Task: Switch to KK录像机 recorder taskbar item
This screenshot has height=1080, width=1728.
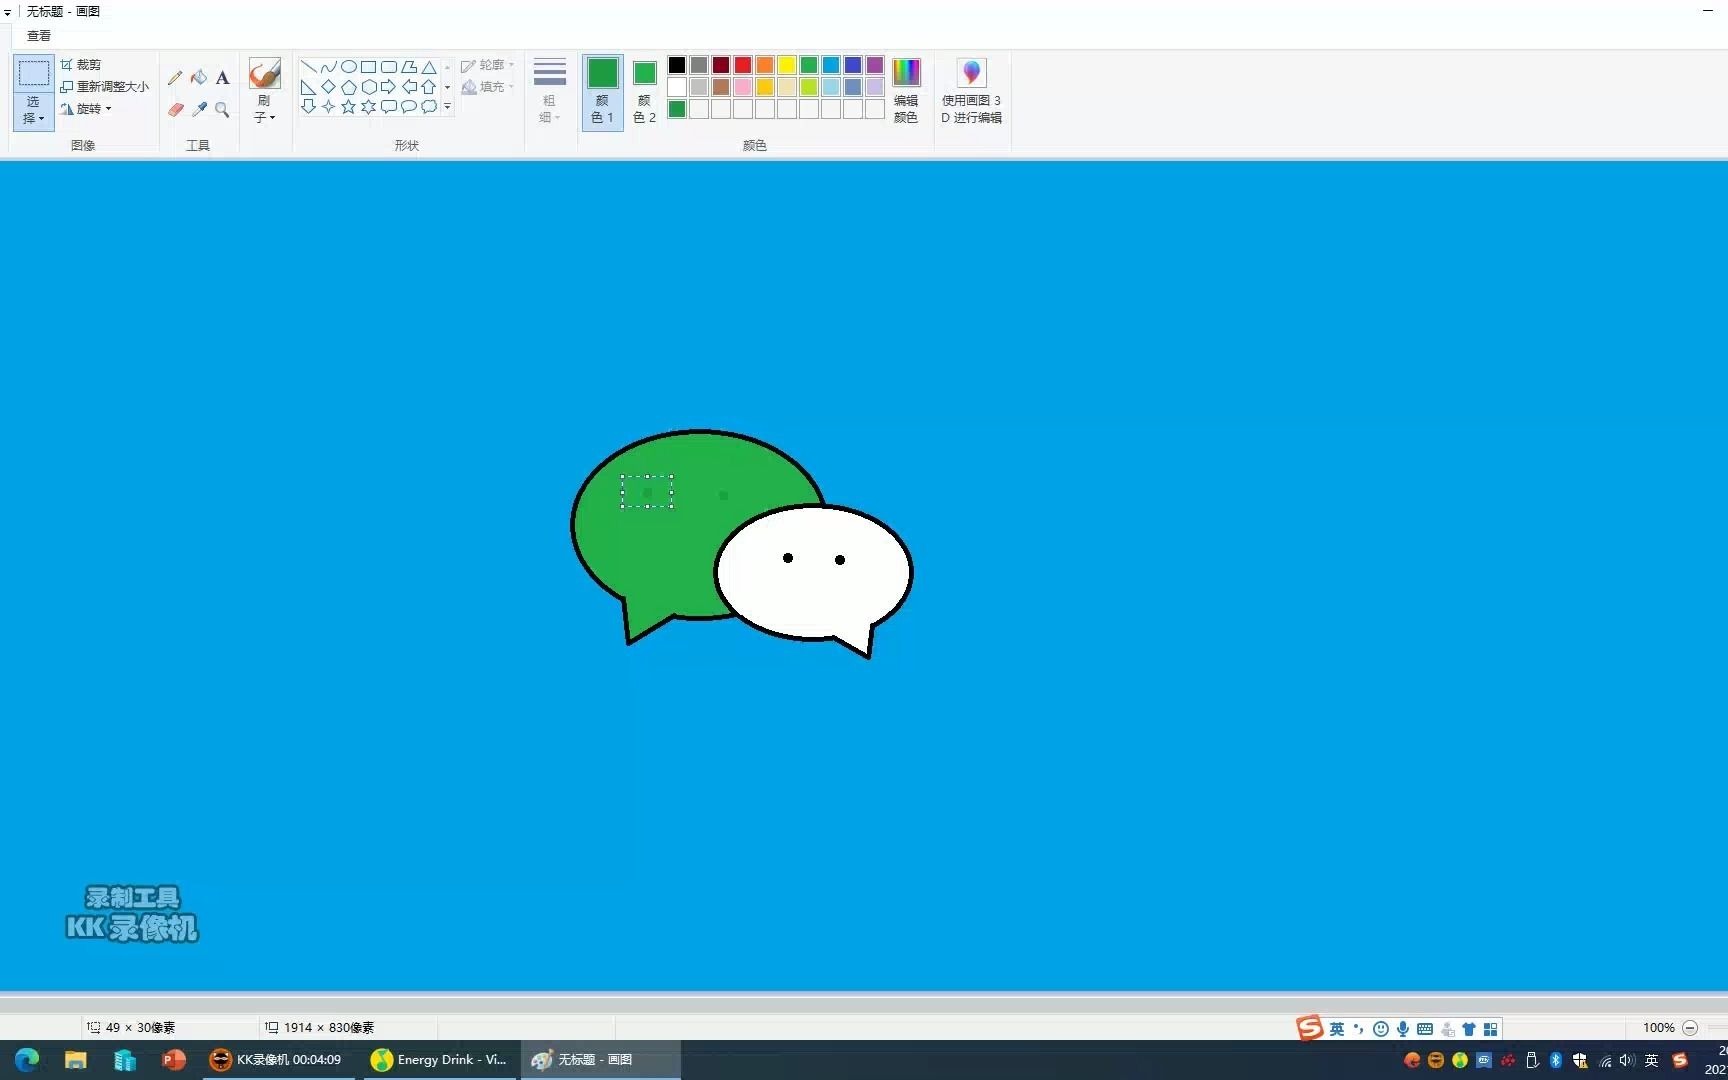Action: [x=278, y=1059]
